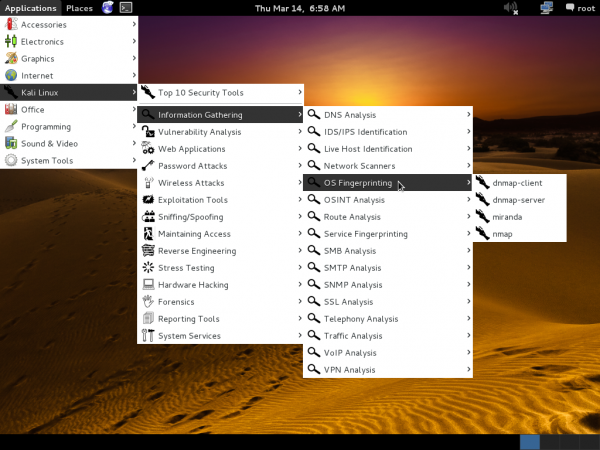Screen dimensions: 600x450
Task: Click the Programming category icon
Action: (11, 126)
